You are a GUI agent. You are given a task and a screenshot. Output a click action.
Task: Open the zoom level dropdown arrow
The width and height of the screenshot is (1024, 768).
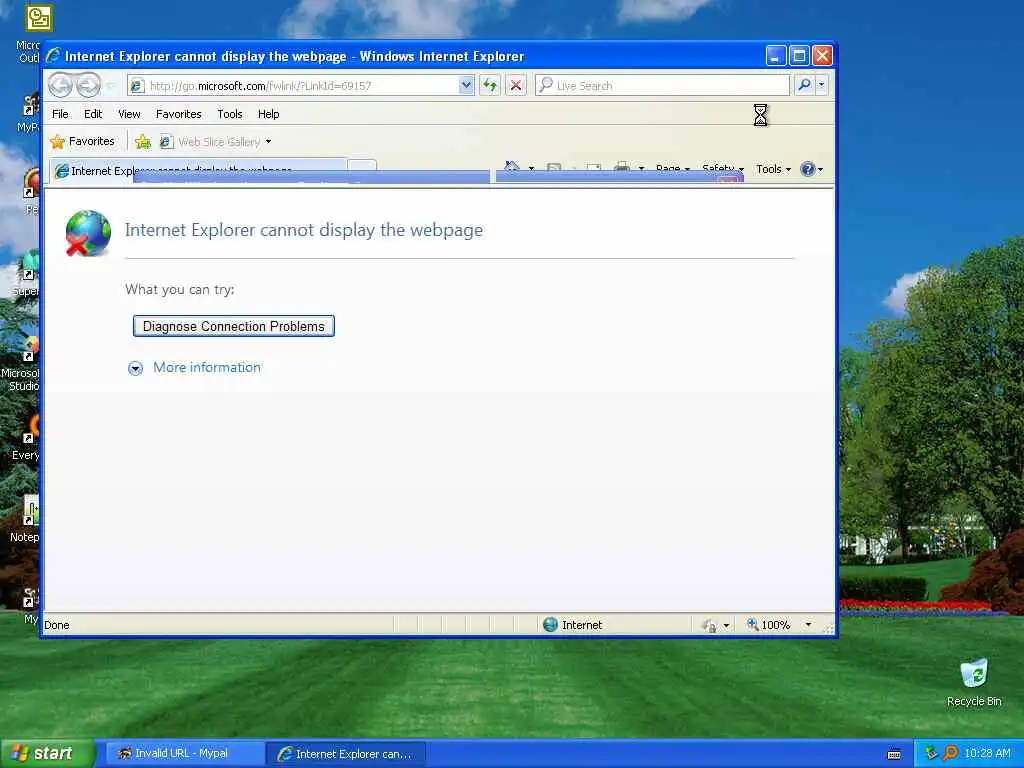808,625
